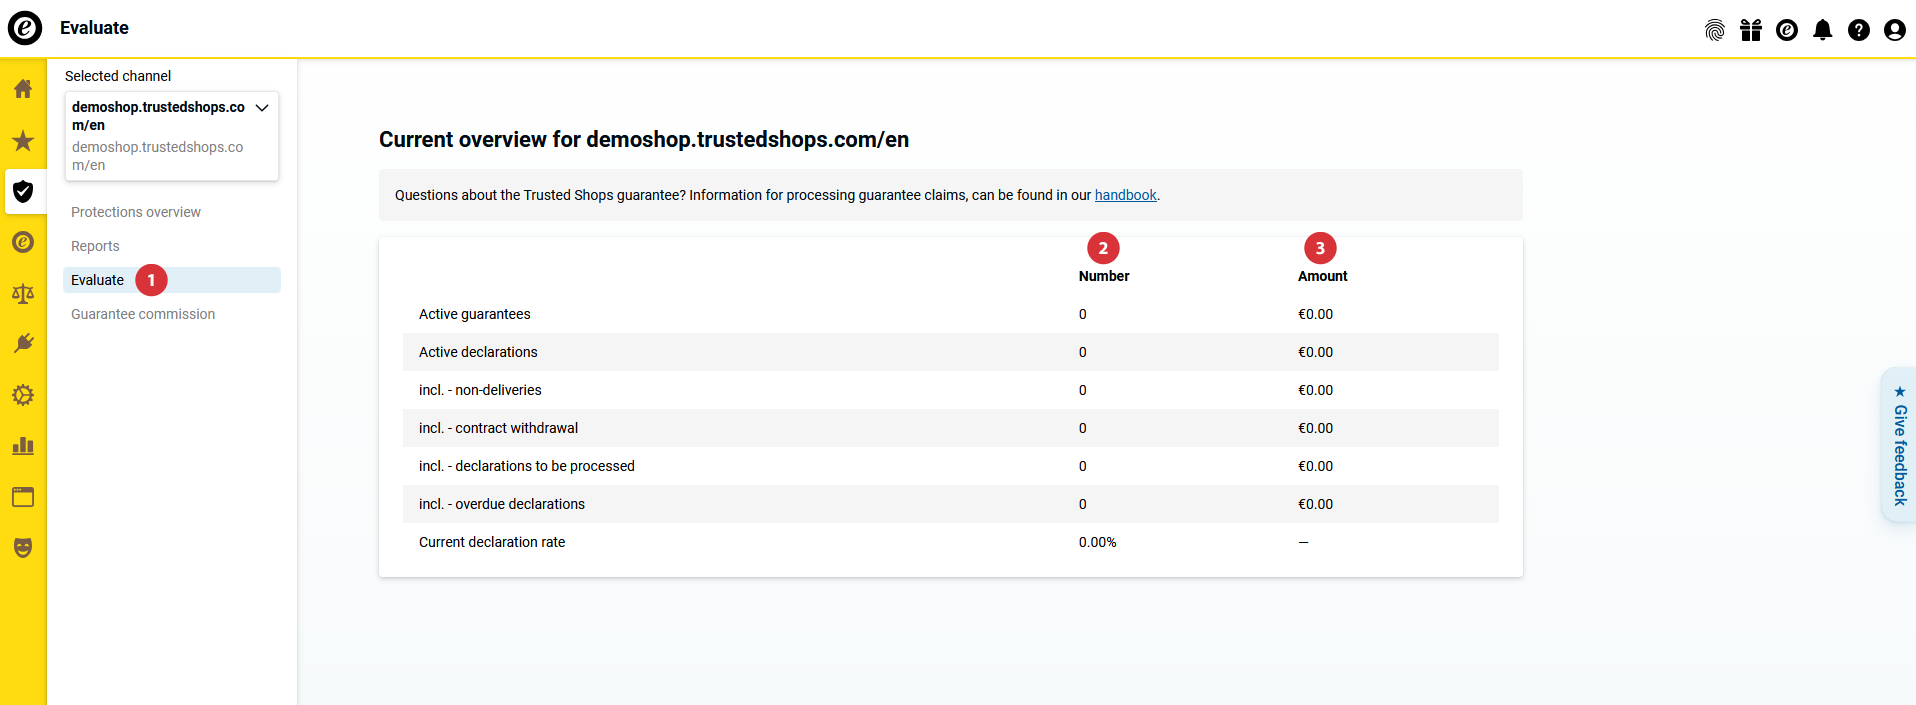Follow the handbook link
Viewport: 1916px width, 705px height.
tap(1126, 195)
